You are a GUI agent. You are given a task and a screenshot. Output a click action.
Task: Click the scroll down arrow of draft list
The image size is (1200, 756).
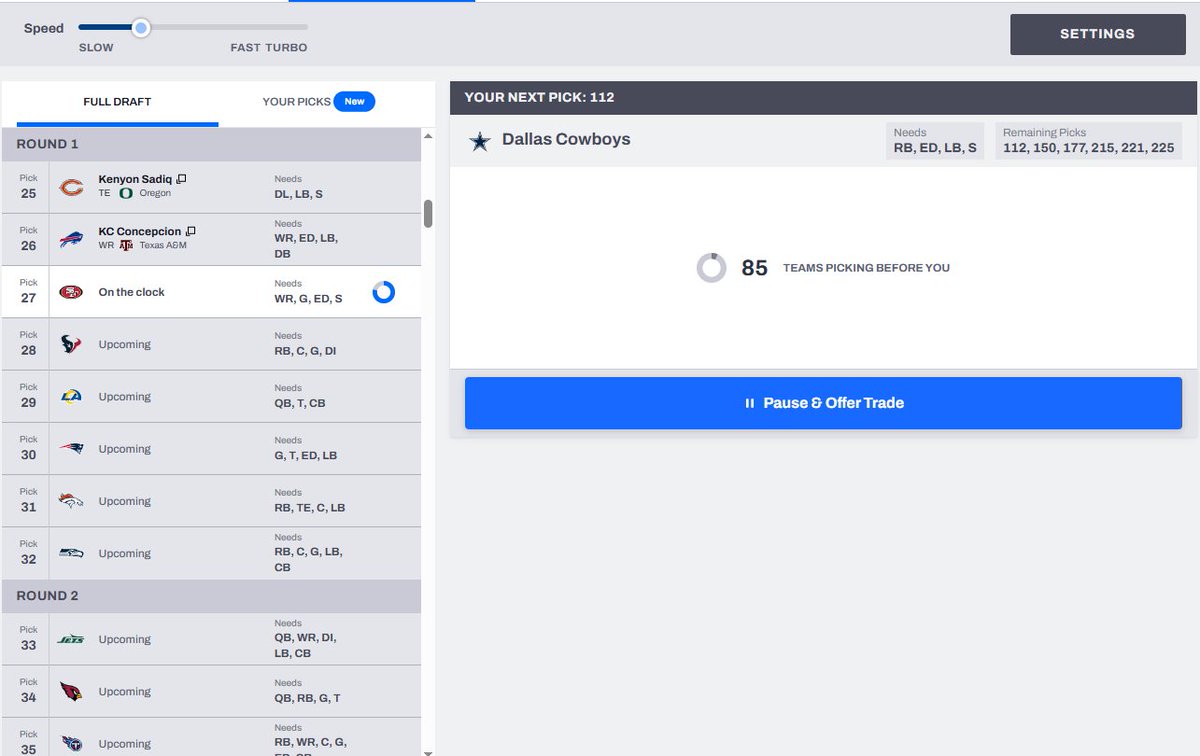pos(428,751)
